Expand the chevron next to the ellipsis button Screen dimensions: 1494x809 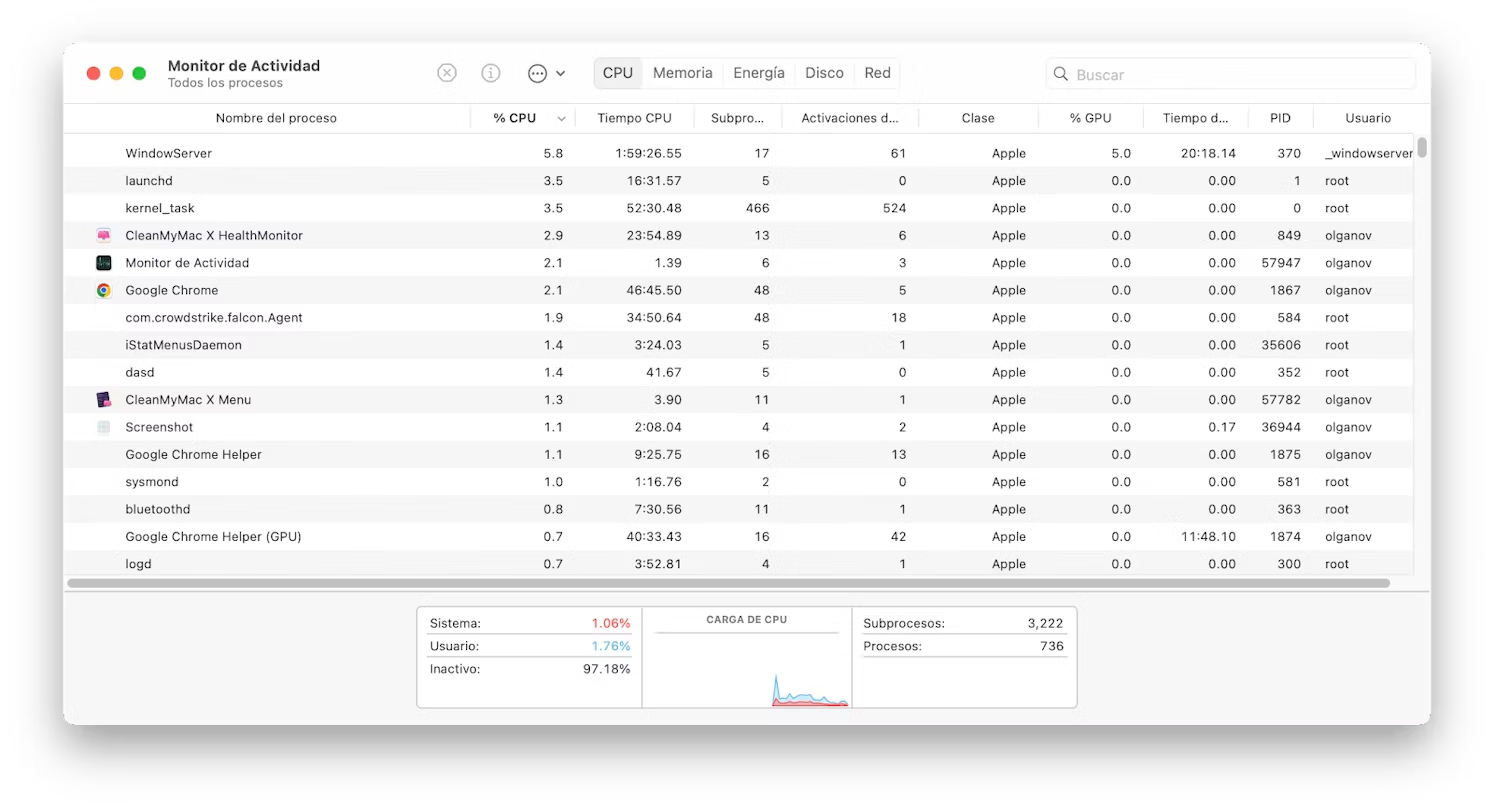coord(560,74)
